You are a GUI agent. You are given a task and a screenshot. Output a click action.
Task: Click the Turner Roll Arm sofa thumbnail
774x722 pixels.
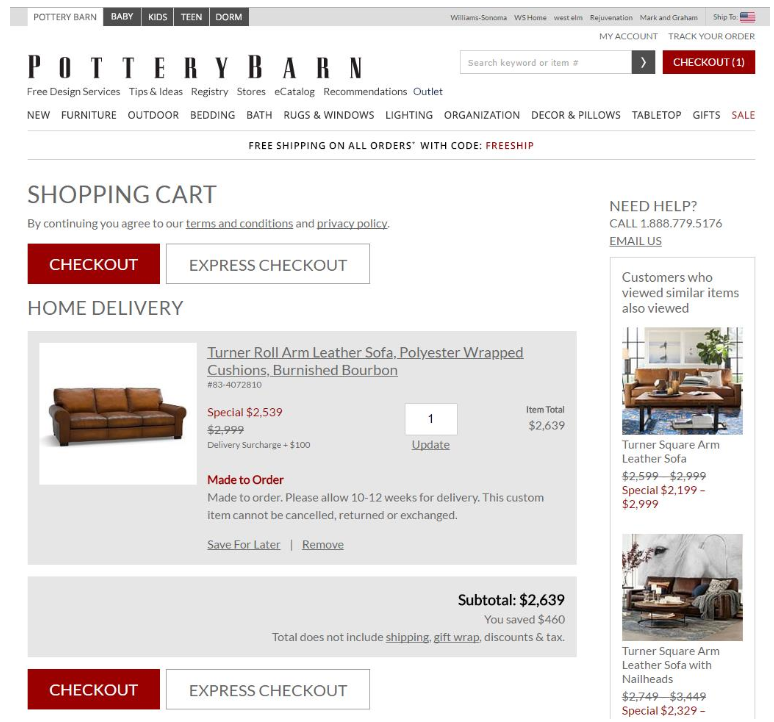[118, 414]
